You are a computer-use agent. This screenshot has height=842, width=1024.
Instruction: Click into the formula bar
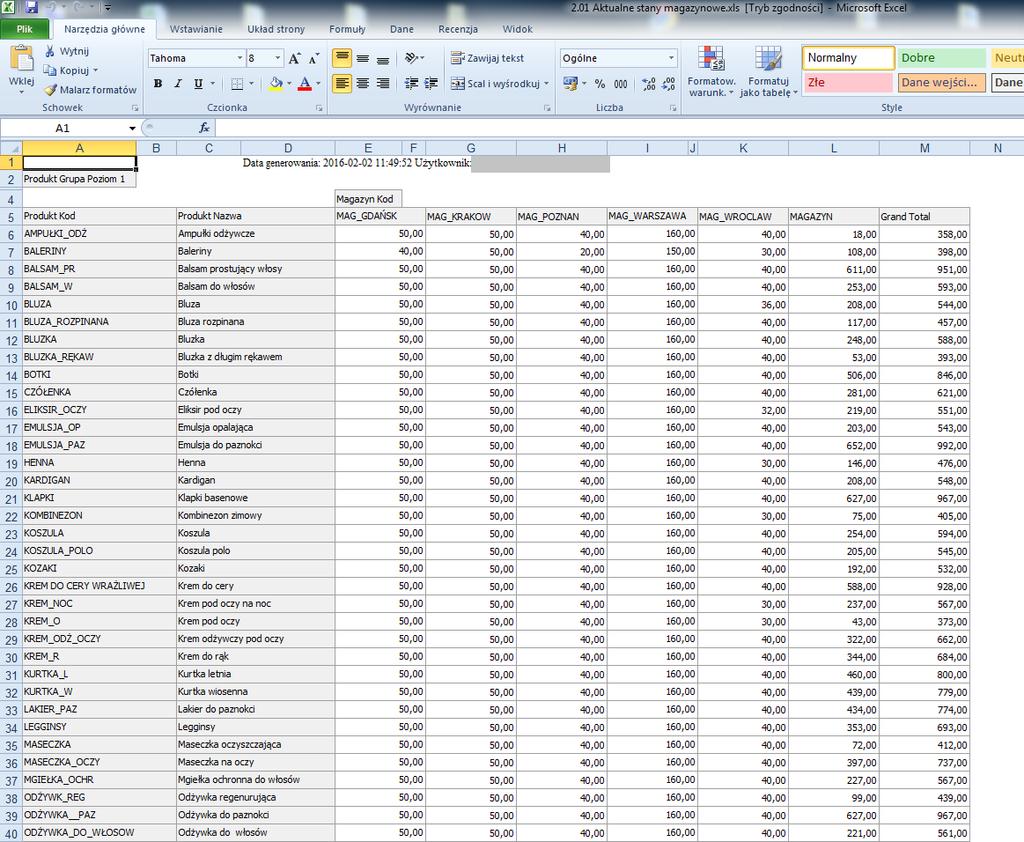[619, 128]
